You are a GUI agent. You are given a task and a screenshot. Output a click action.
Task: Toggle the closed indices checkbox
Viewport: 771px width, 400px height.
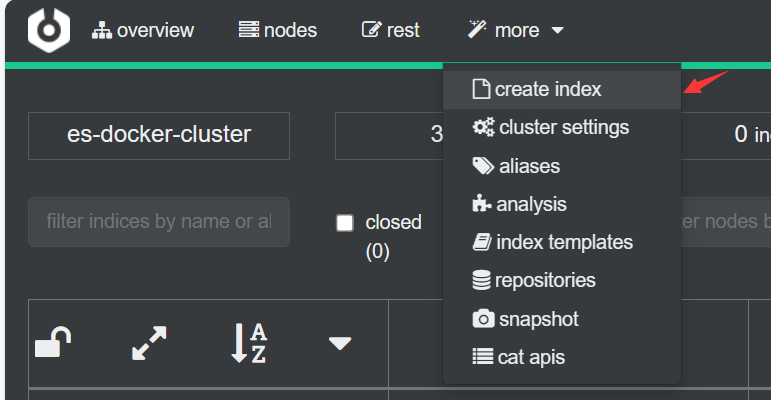tap(345, 223)
